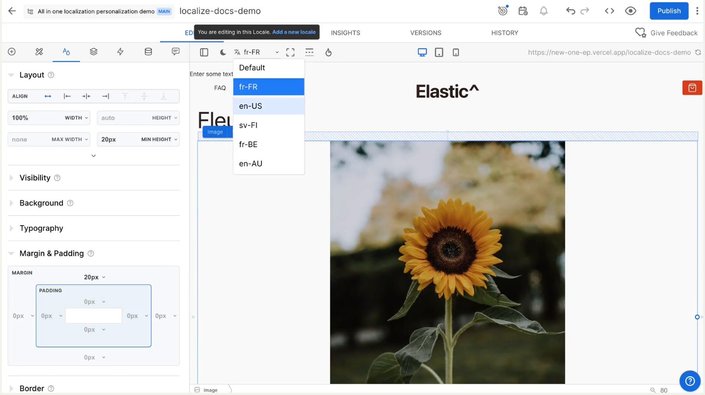This screenshot has width=705, height=395.
Task: Select Default locale option
Action: 268,67
